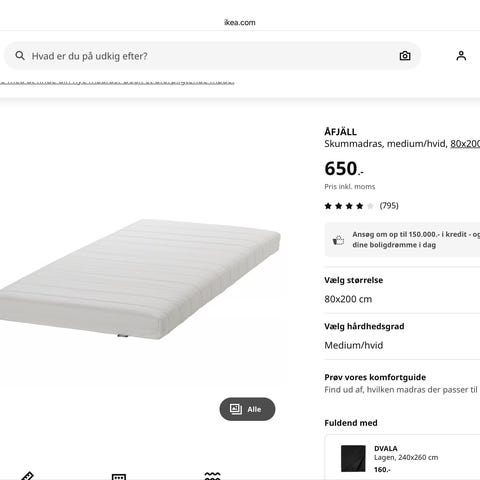Click the shopping basket icon in credit banner
Screen dimensions: 480x480
338,240
